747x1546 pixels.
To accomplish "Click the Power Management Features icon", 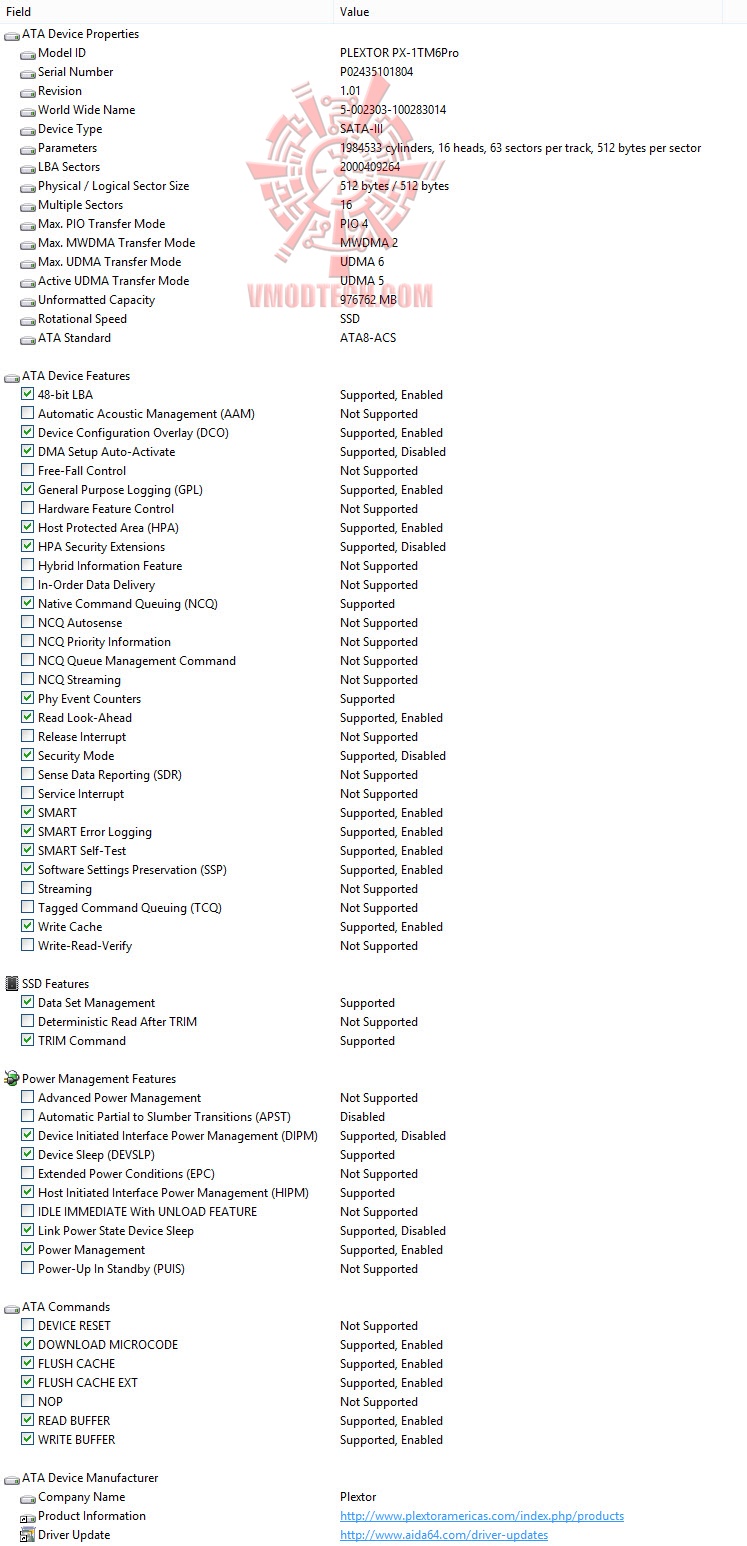I will click(11, 1079).
